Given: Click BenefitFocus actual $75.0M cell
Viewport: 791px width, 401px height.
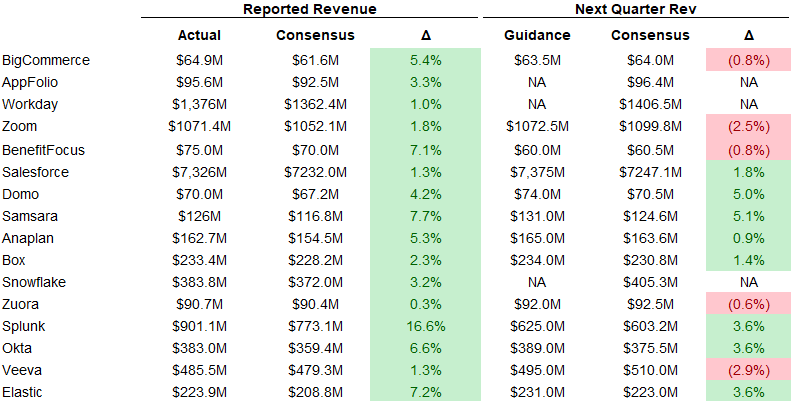Looking at the screenshot, I should [x=199, y=150].
